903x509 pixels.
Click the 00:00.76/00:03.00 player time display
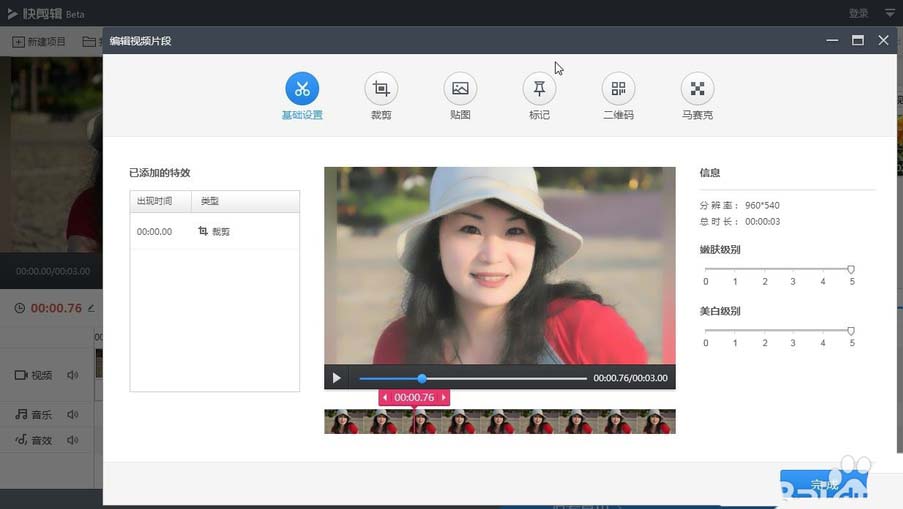click(x=631, y=378)
